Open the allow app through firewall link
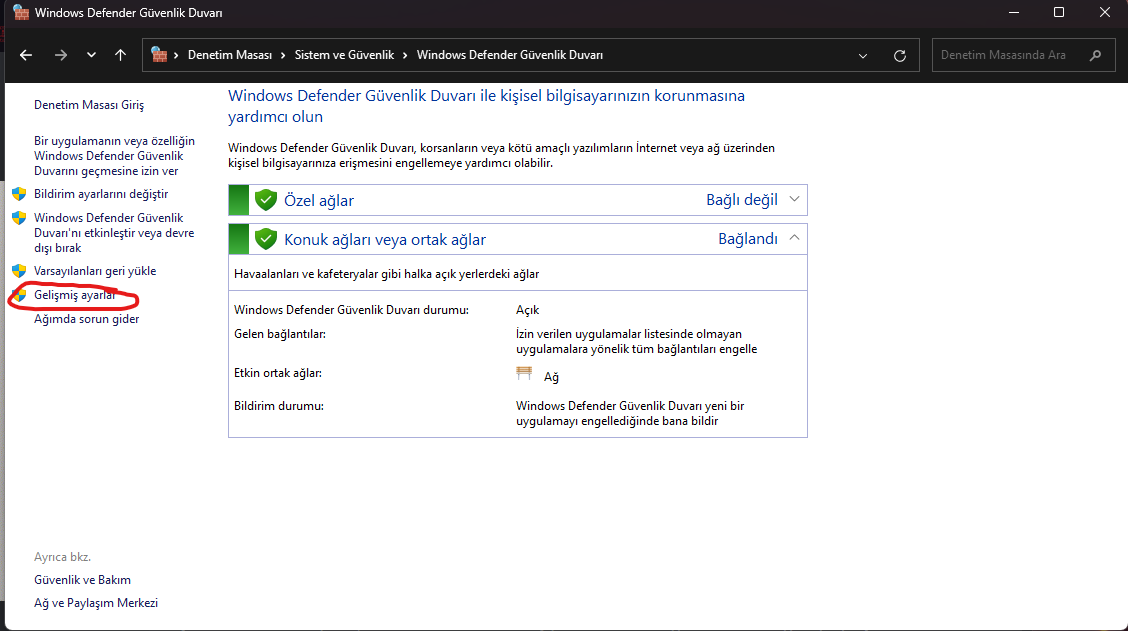Image resolution: width=1128 pixels, height=631 pixels. 114,156
